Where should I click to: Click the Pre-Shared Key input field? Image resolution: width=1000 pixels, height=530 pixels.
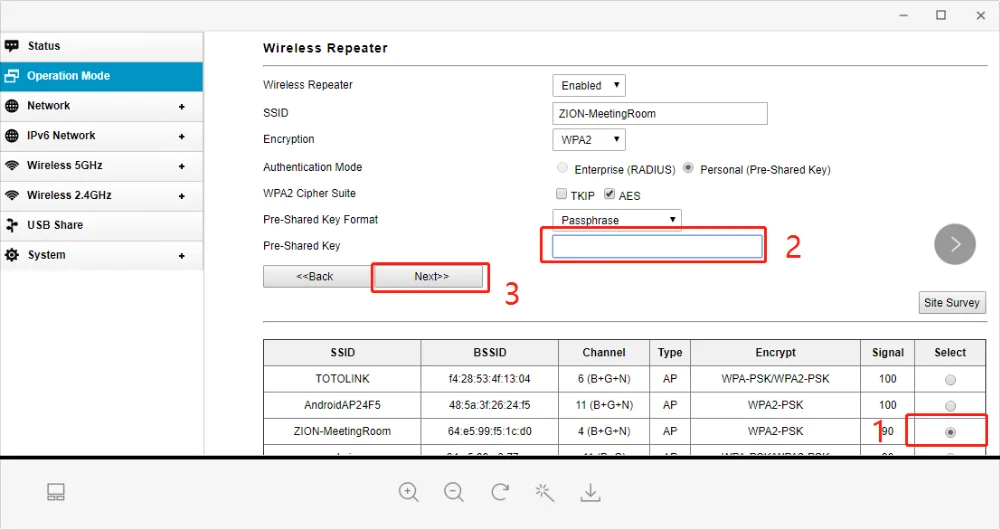[657, 246]
